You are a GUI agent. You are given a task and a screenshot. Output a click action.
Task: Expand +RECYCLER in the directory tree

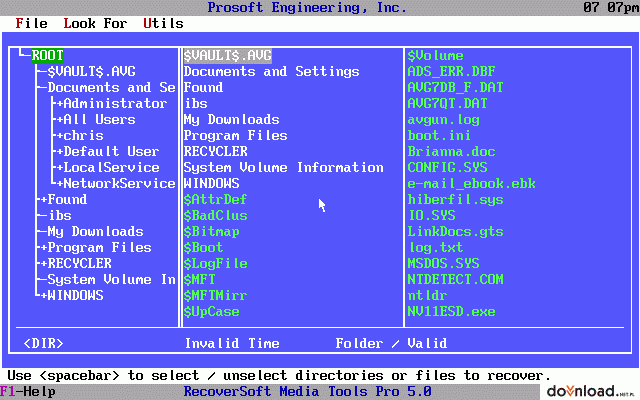tap(76, 264)
